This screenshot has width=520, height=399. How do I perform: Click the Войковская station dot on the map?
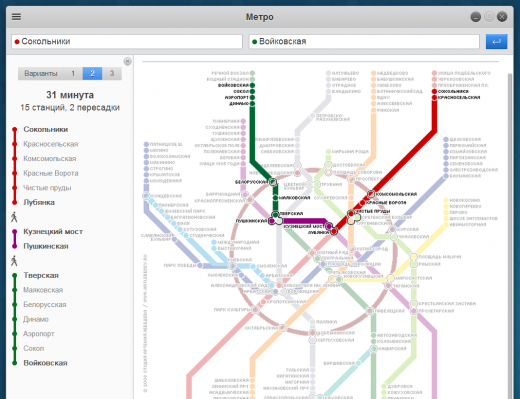(252, 85)
